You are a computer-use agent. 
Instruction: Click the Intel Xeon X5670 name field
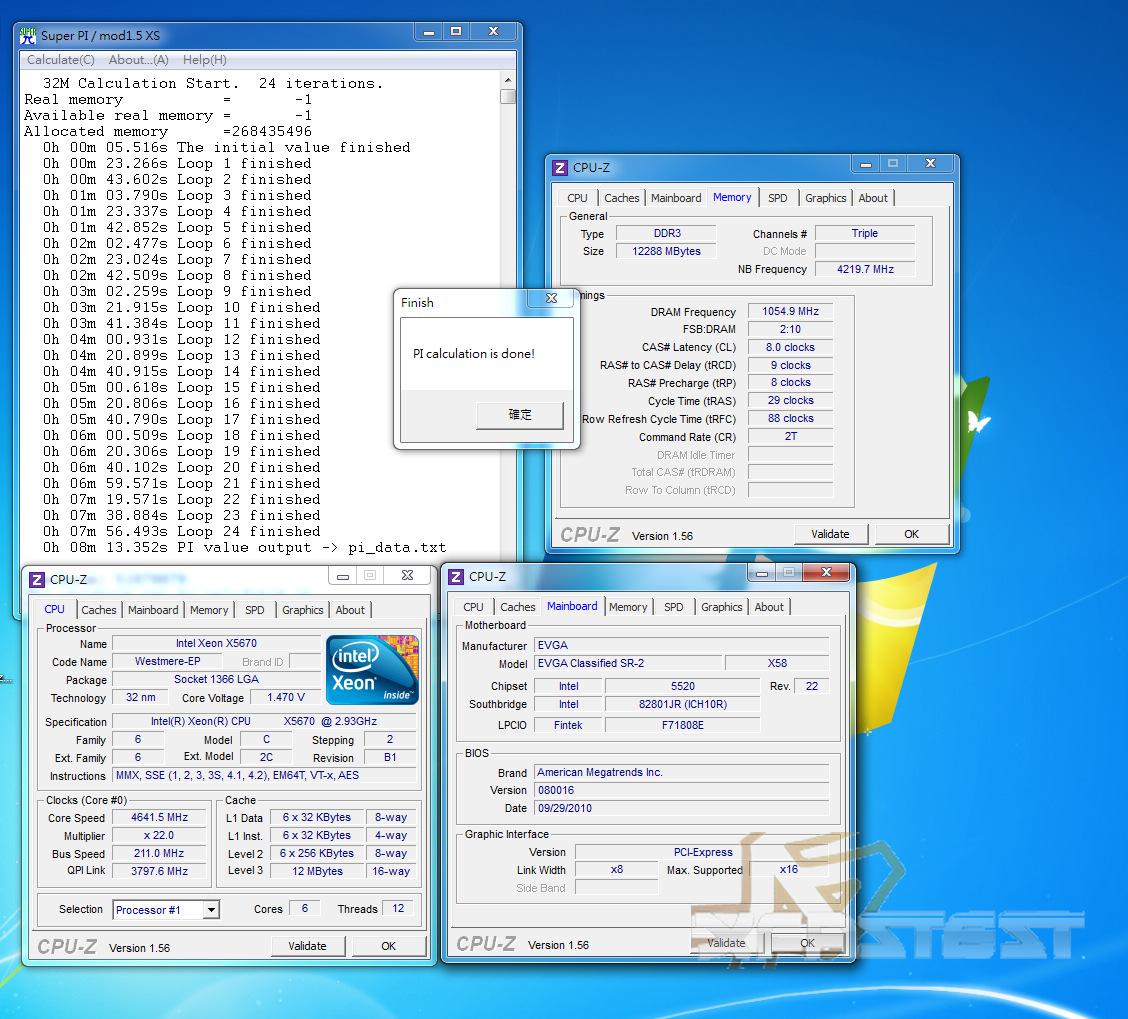217,643
